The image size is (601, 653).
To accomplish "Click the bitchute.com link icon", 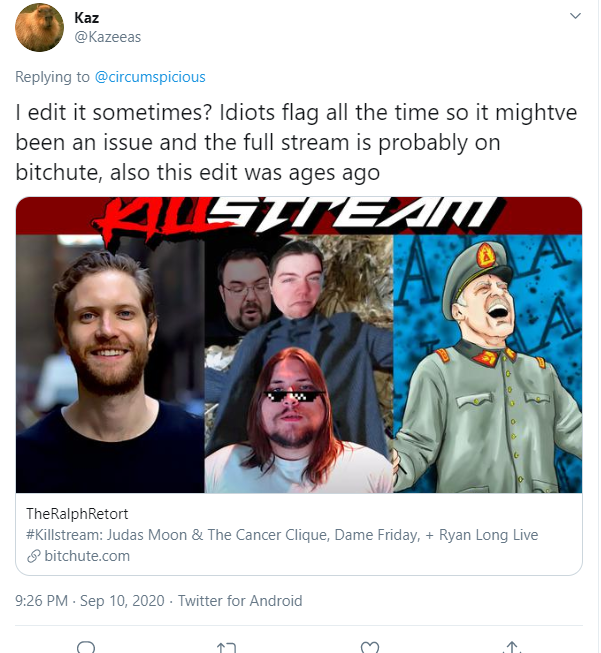I will [x=34, y=556].
